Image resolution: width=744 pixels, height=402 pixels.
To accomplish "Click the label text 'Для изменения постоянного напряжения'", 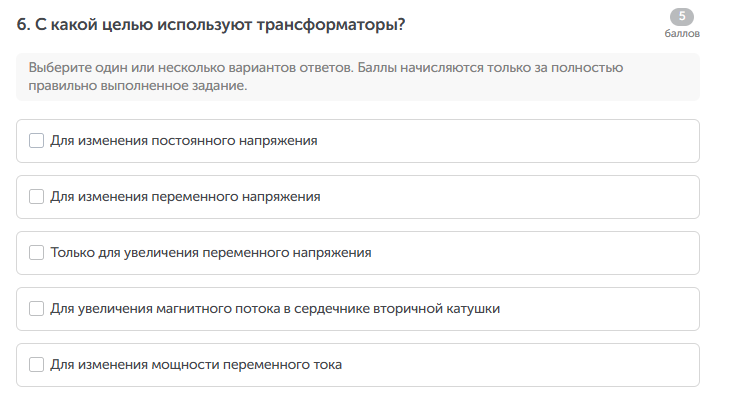I will point(184,141).
